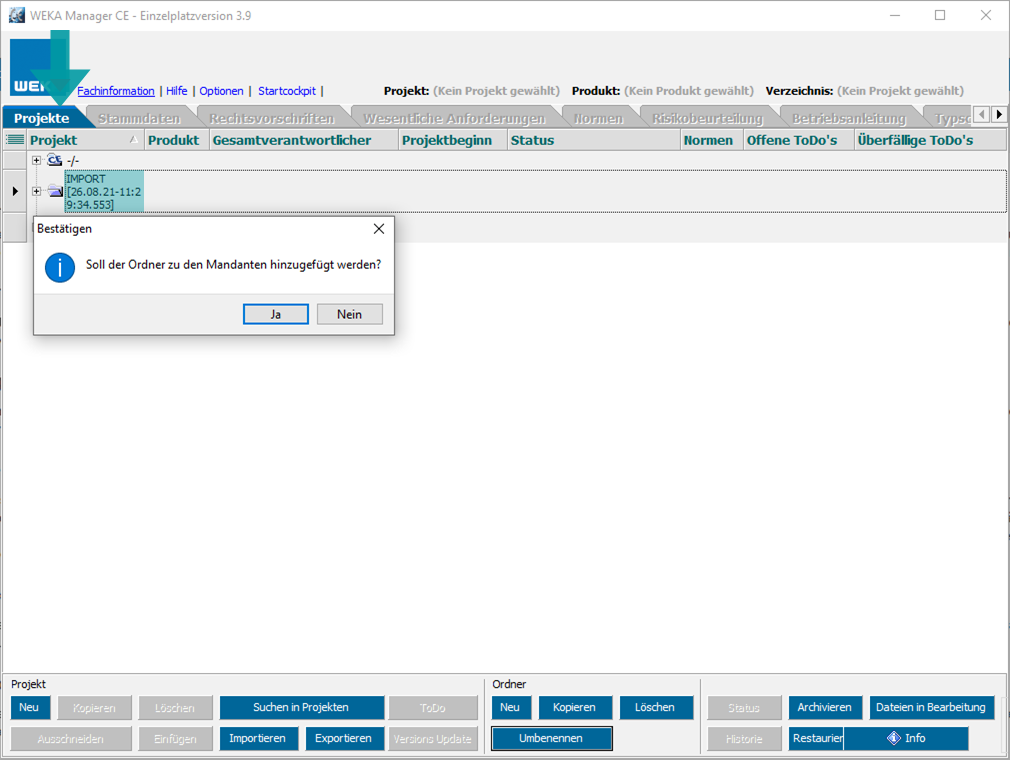Click the column chooser icon left of Projekt

tap(15, 140)
